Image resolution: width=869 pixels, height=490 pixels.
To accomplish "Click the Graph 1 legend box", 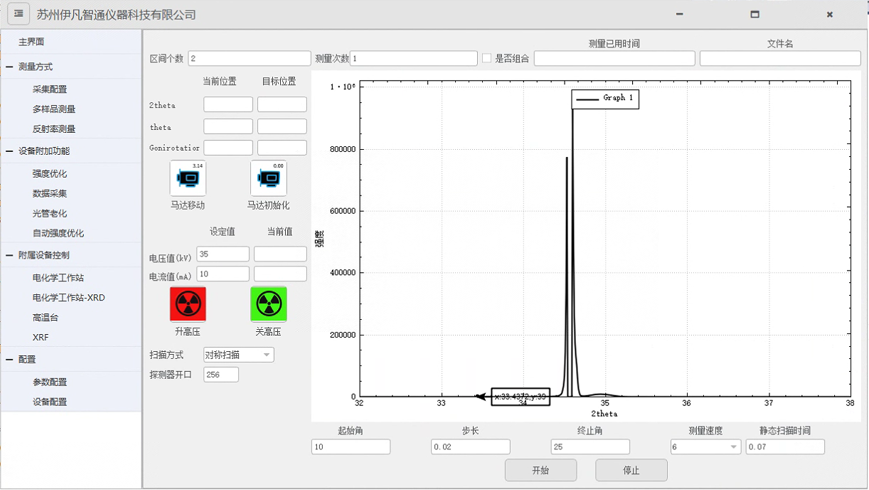I will tap(604, 99).
